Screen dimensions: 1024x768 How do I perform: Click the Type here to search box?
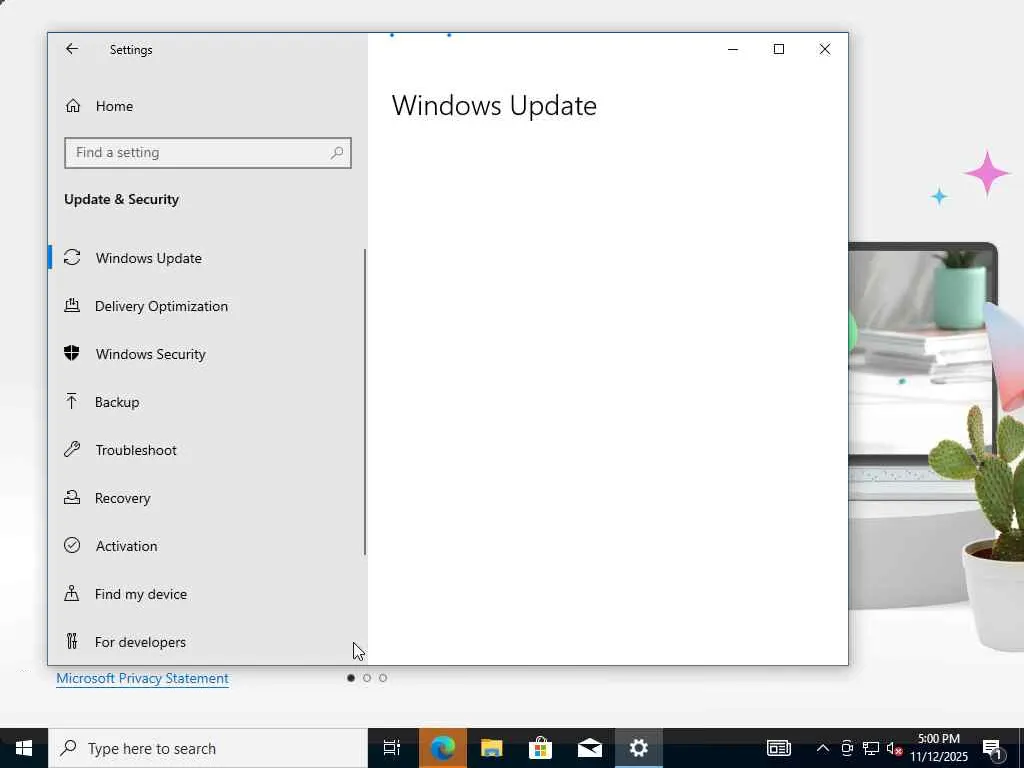pos(208,748)
